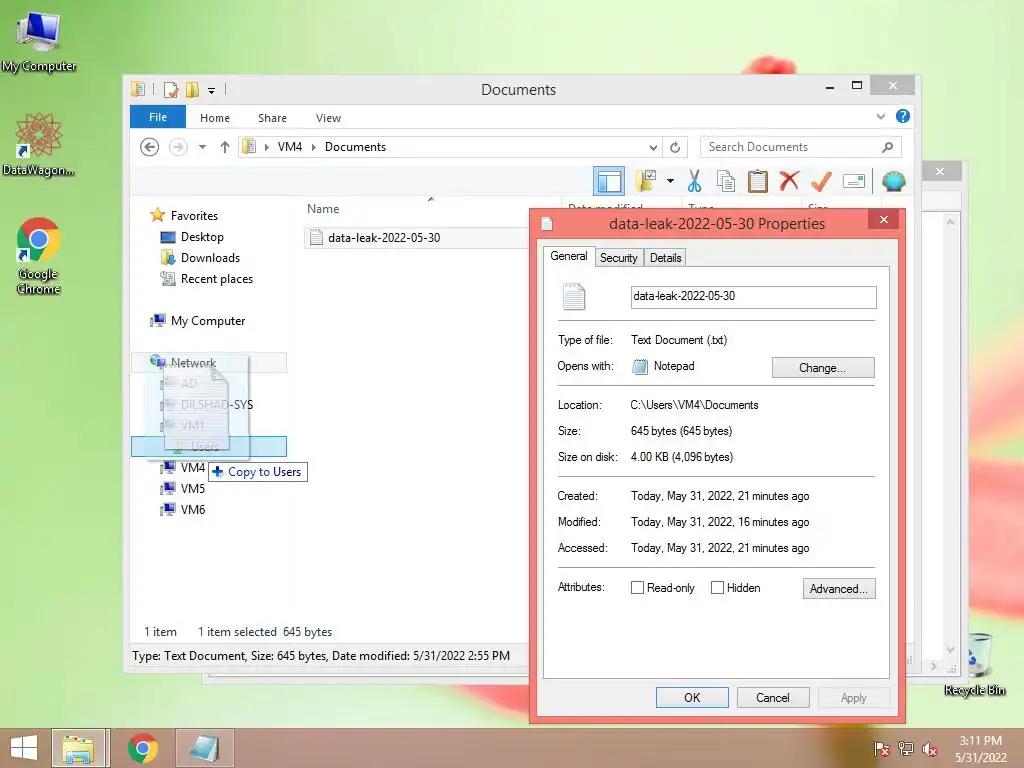
Task: Click the Copy icon in toolbar
Action: pyautogui.click(x=726, y=181)
